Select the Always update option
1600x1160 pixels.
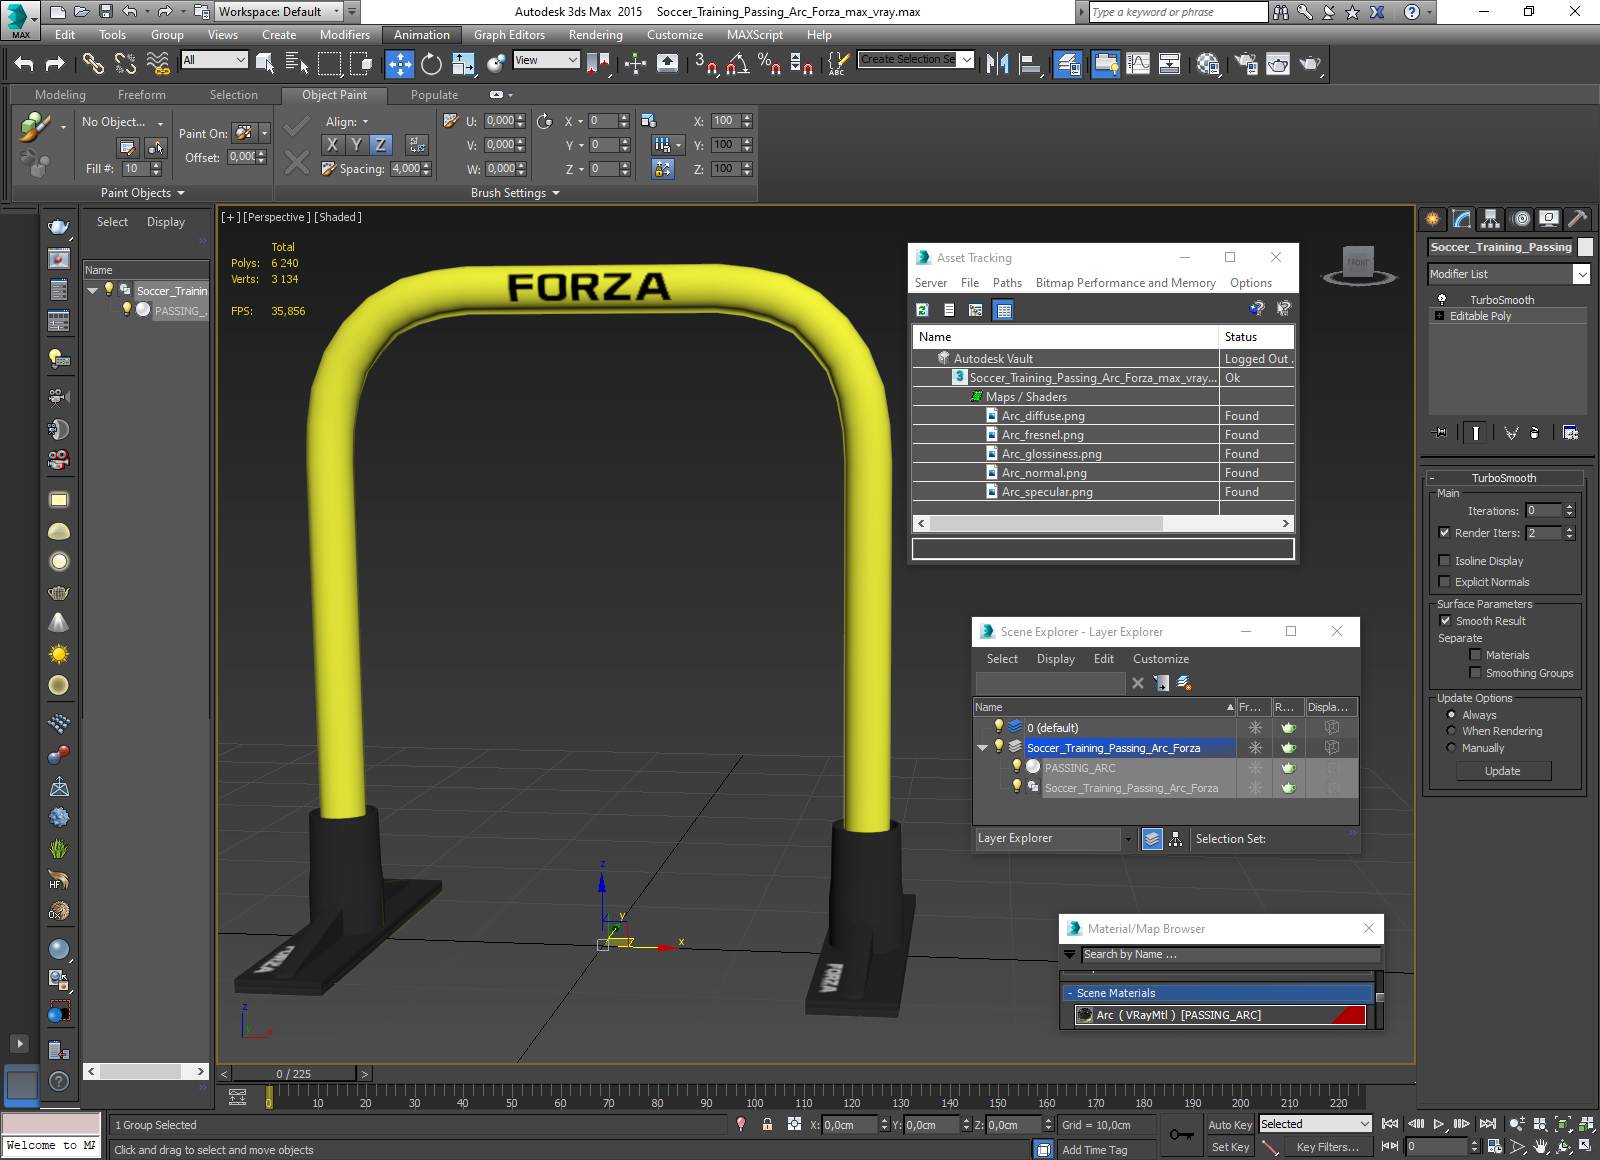pos(1451,715)
